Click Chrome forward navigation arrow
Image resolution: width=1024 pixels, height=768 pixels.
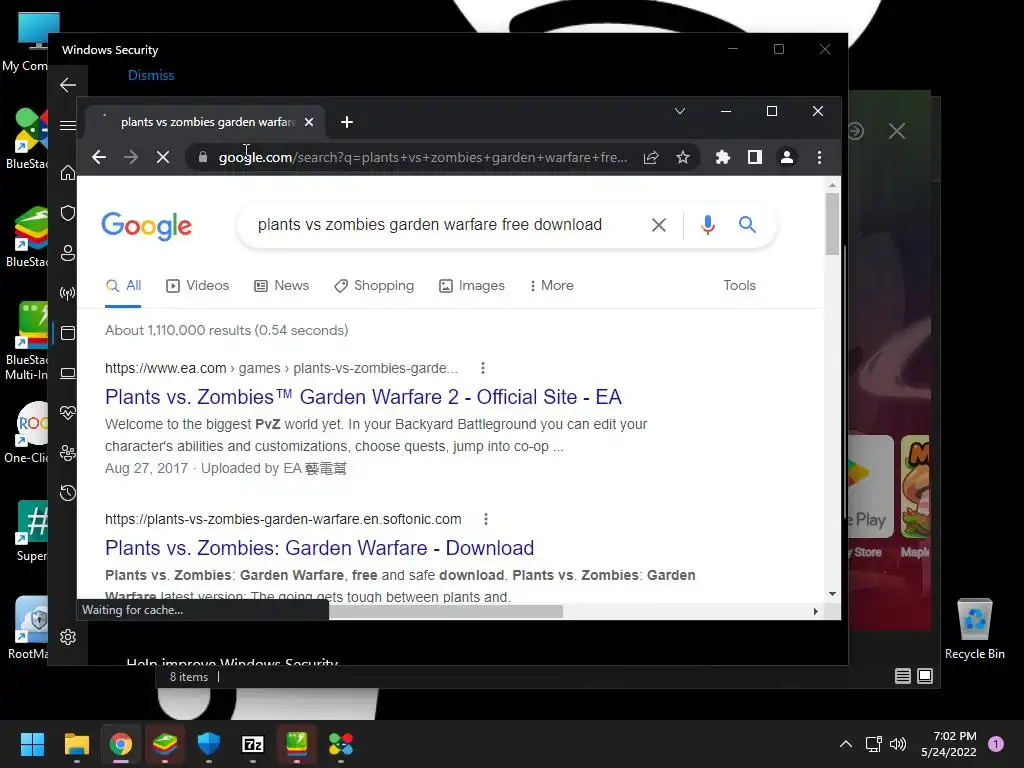tap(131, 157)
